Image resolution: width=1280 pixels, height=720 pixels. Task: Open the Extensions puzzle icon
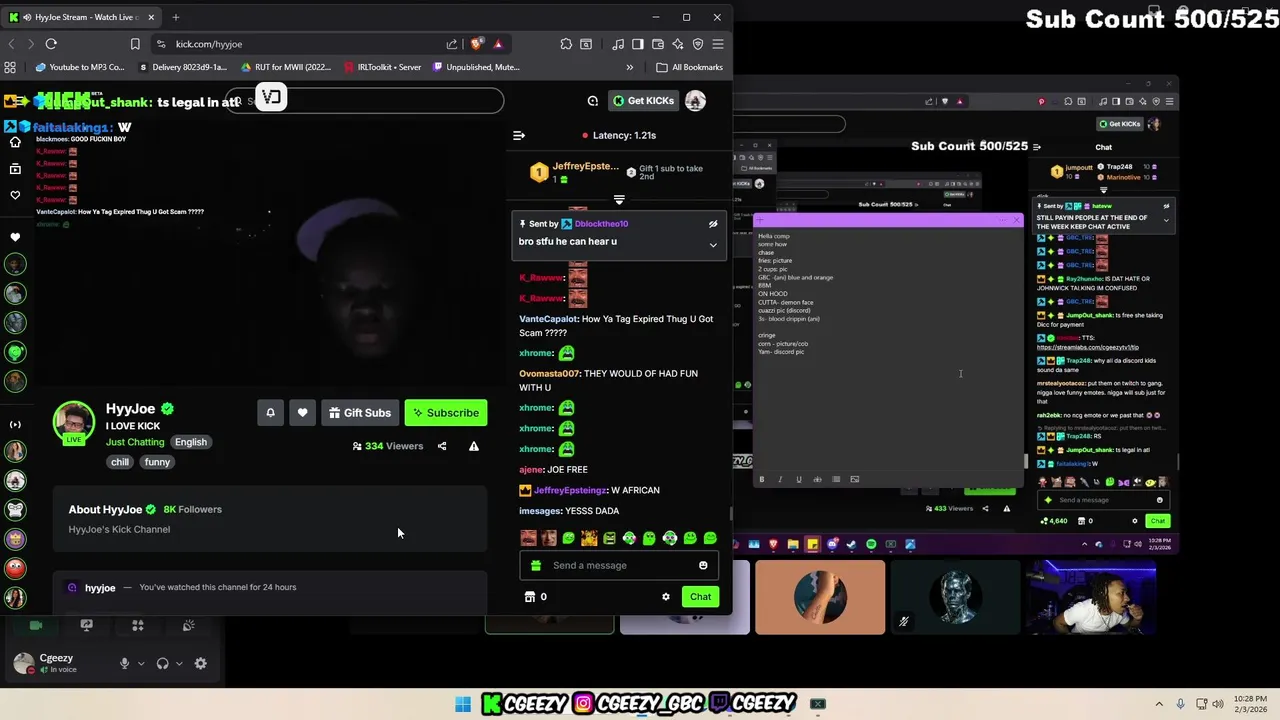click(x=566, y=44)
